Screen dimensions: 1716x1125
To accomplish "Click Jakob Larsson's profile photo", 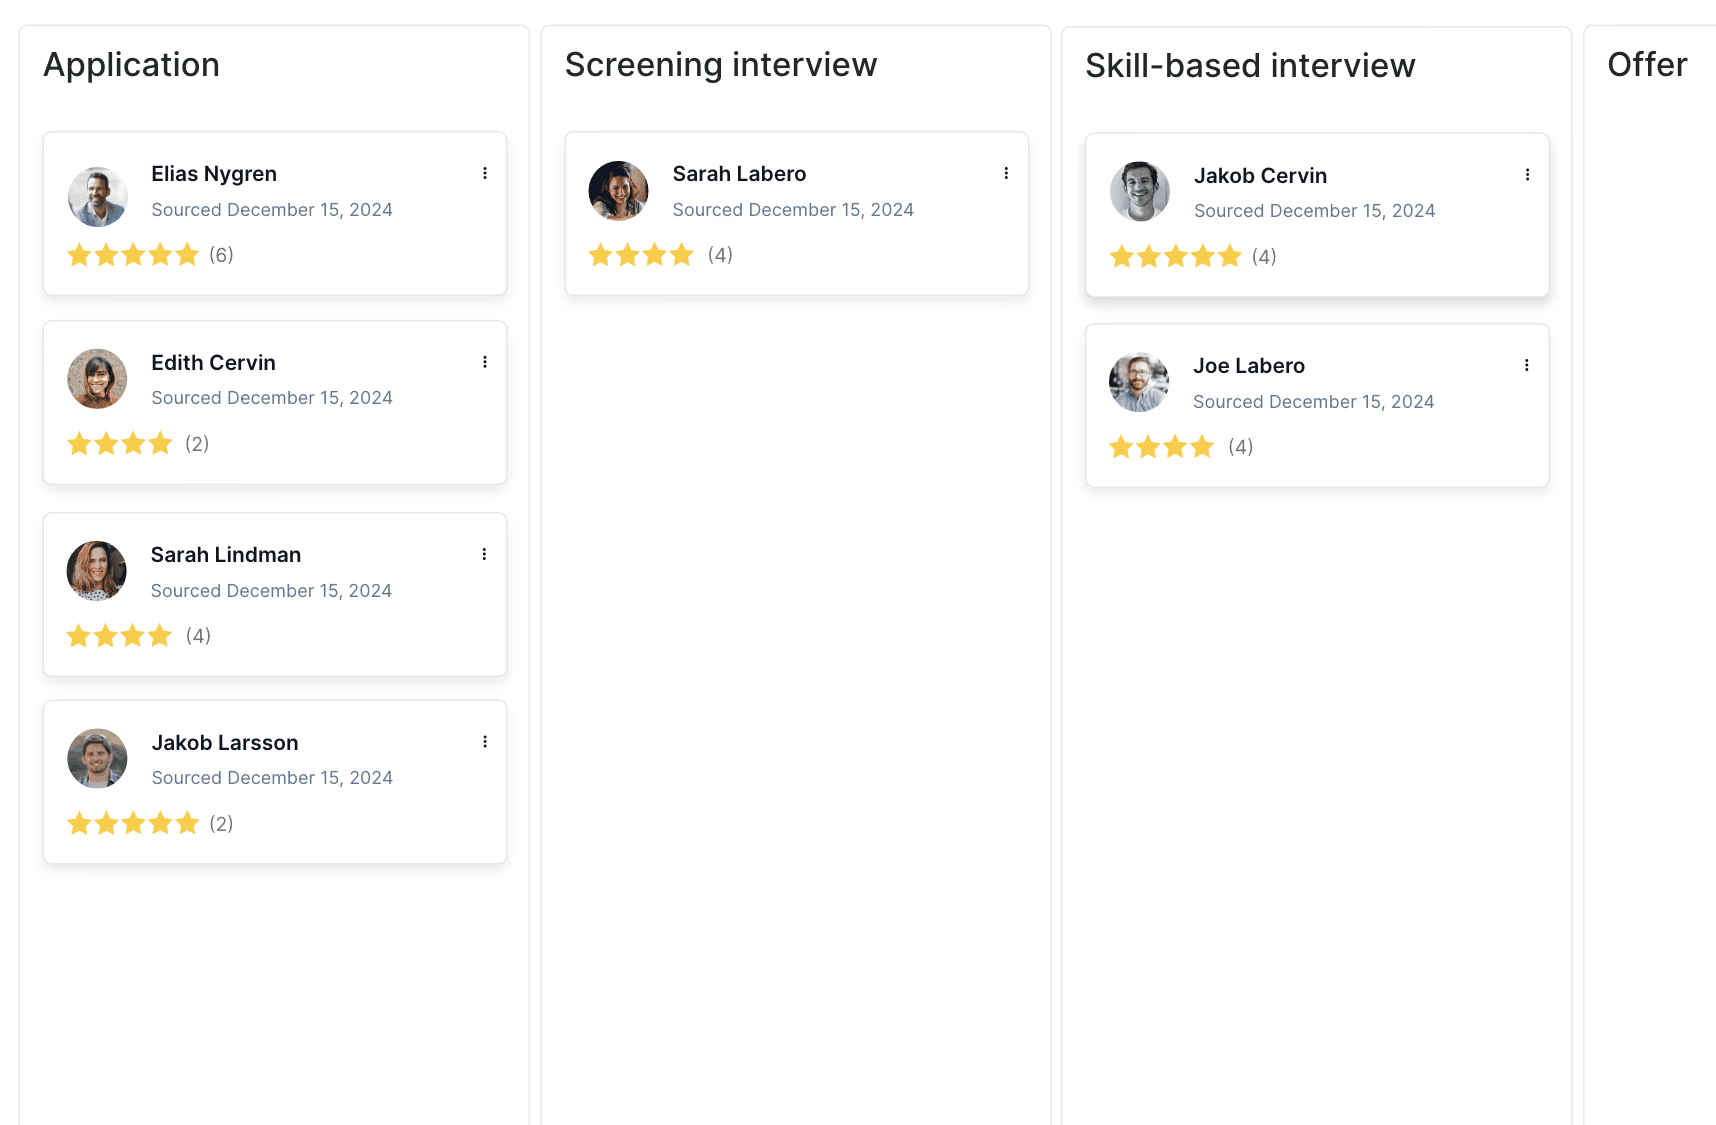I will 97,758.
